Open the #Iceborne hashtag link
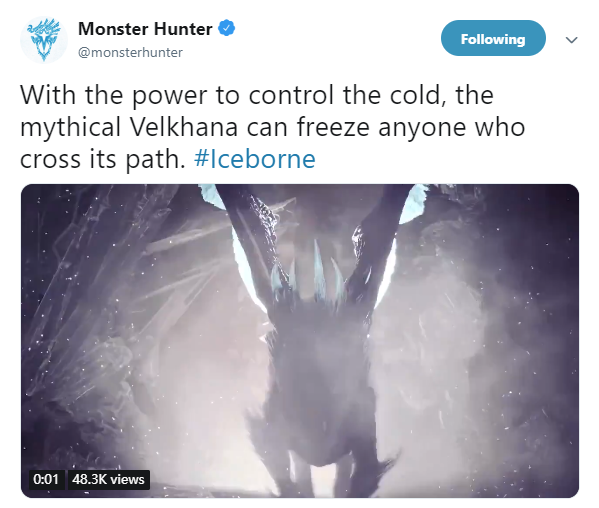The image size is (599, 508). [255, 159]
